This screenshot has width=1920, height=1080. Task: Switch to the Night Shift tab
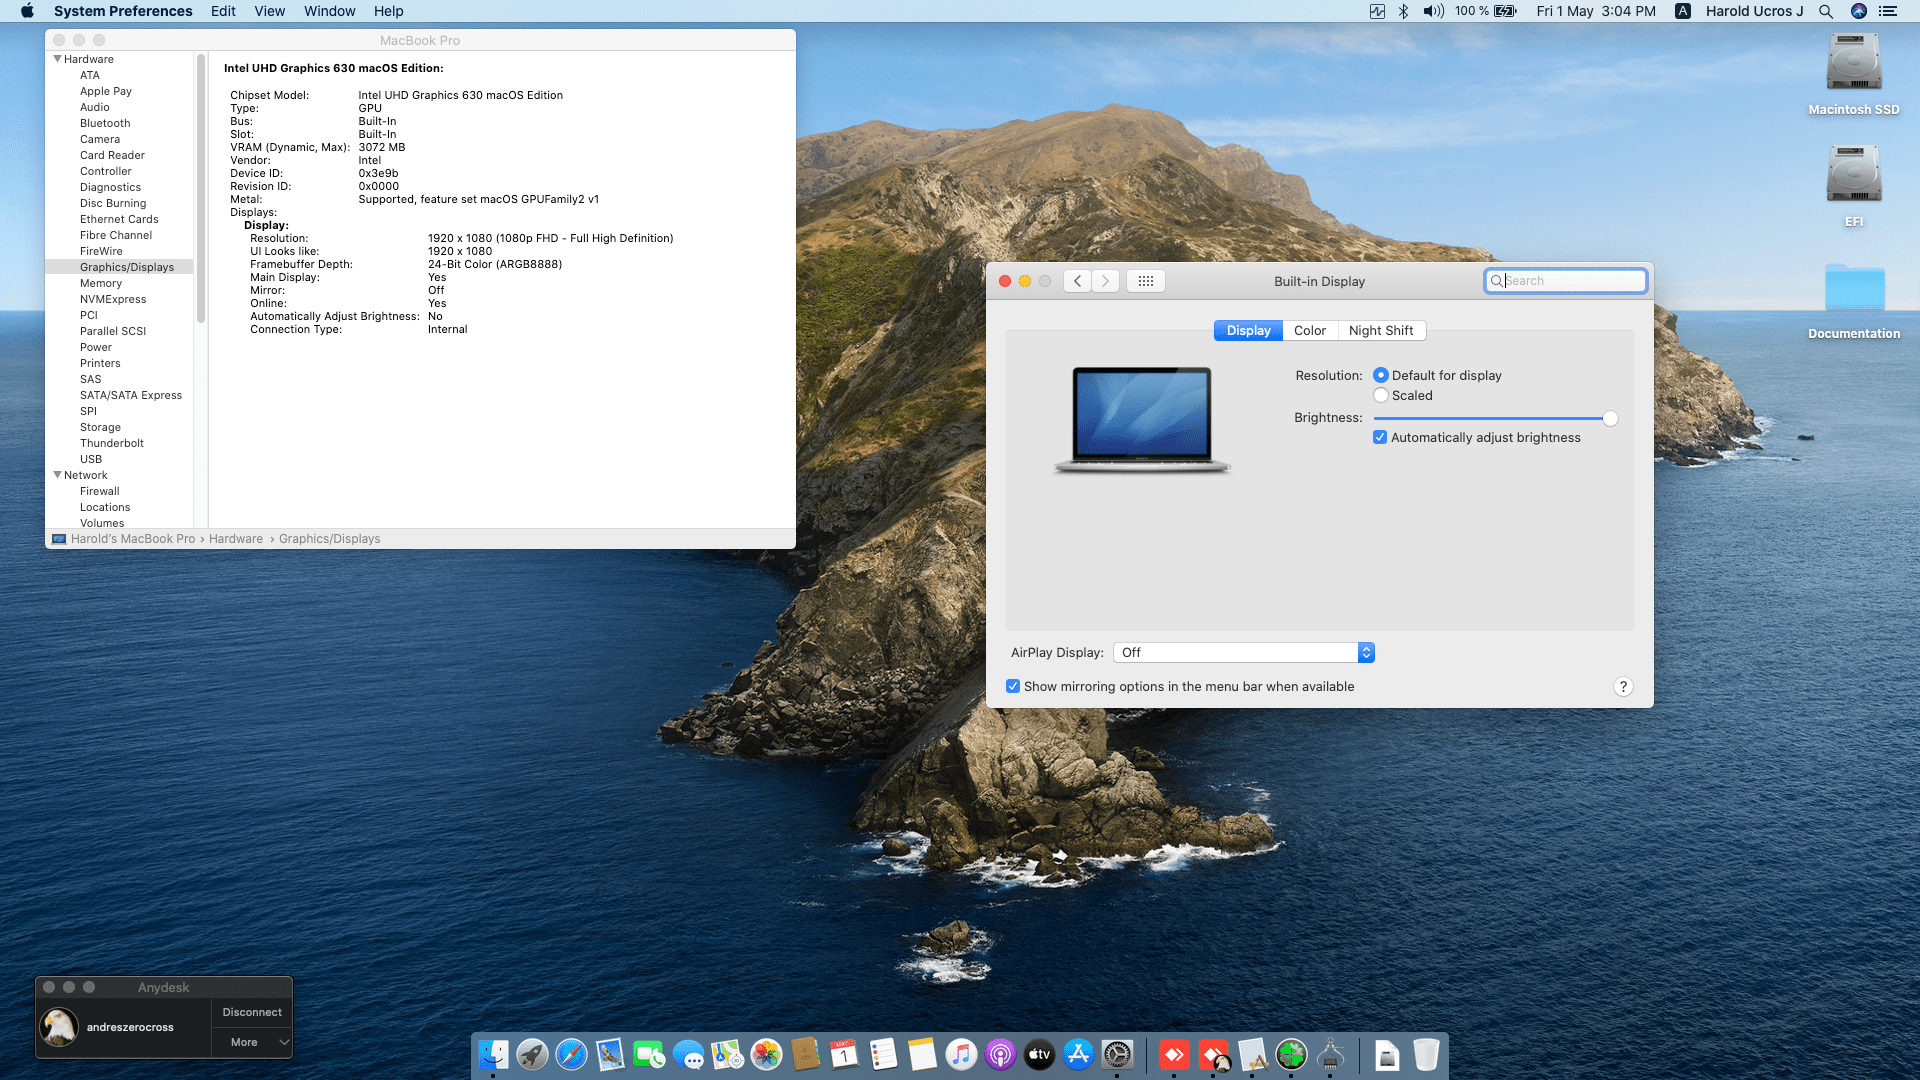[x=1381, y=330]
